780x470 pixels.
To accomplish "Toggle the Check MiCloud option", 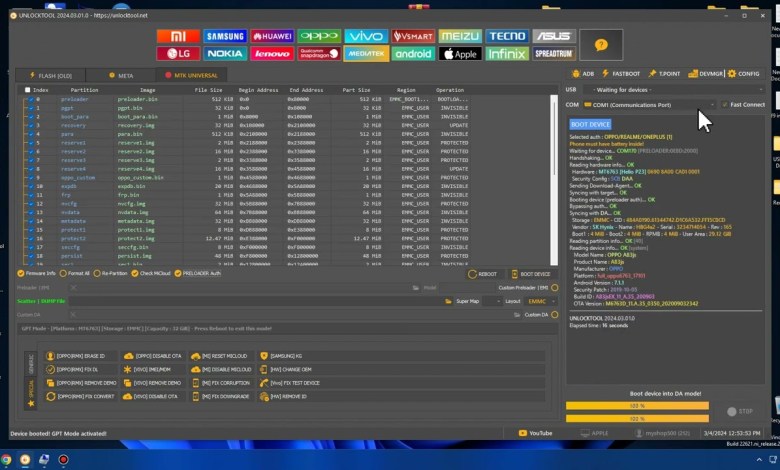I will pos(151,274).
